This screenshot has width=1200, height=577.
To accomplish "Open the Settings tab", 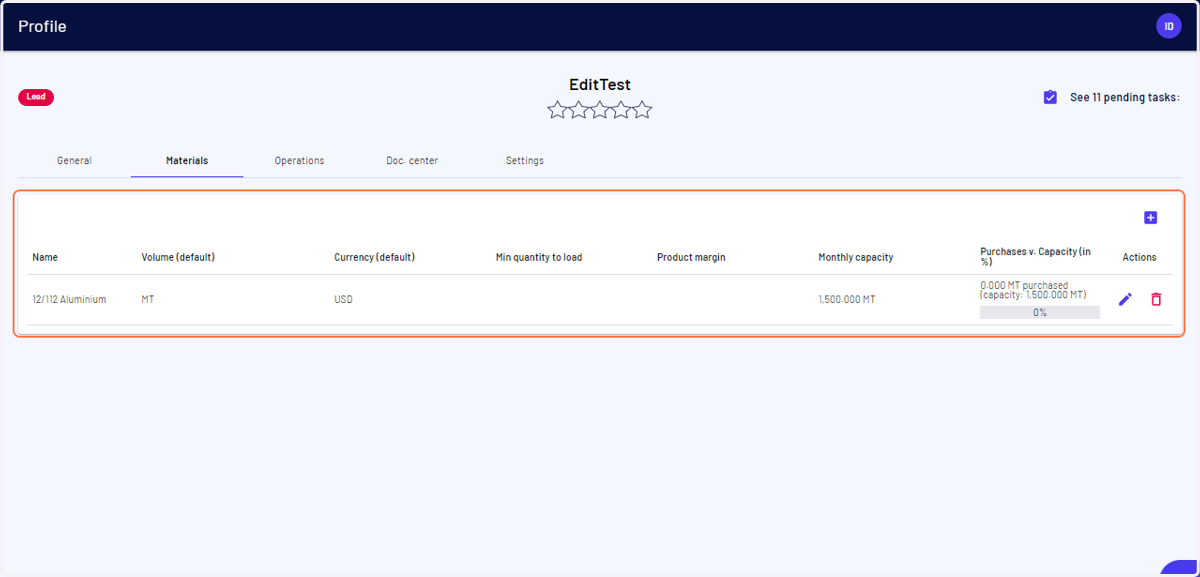I will 525,161.
